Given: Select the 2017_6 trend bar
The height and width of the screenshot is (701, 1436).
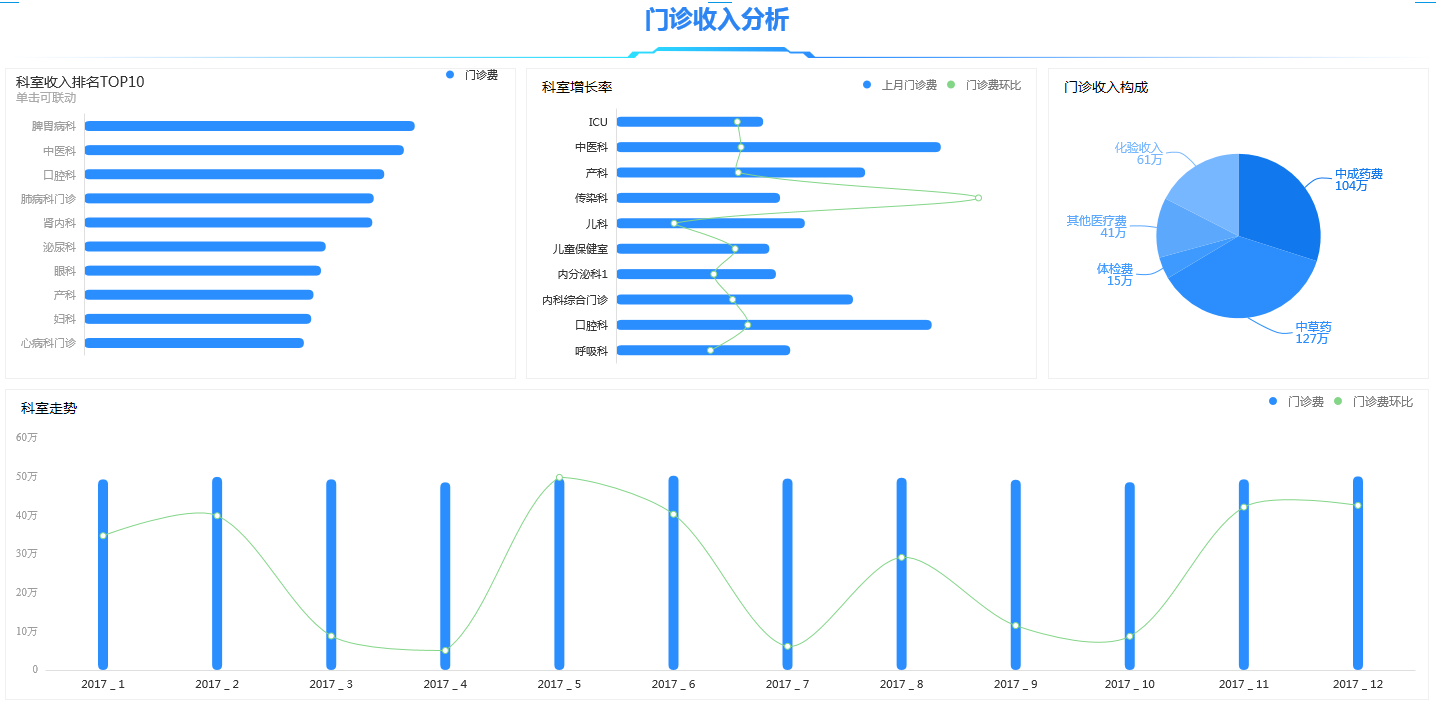Looking at the screenshot, I should 673,573.
